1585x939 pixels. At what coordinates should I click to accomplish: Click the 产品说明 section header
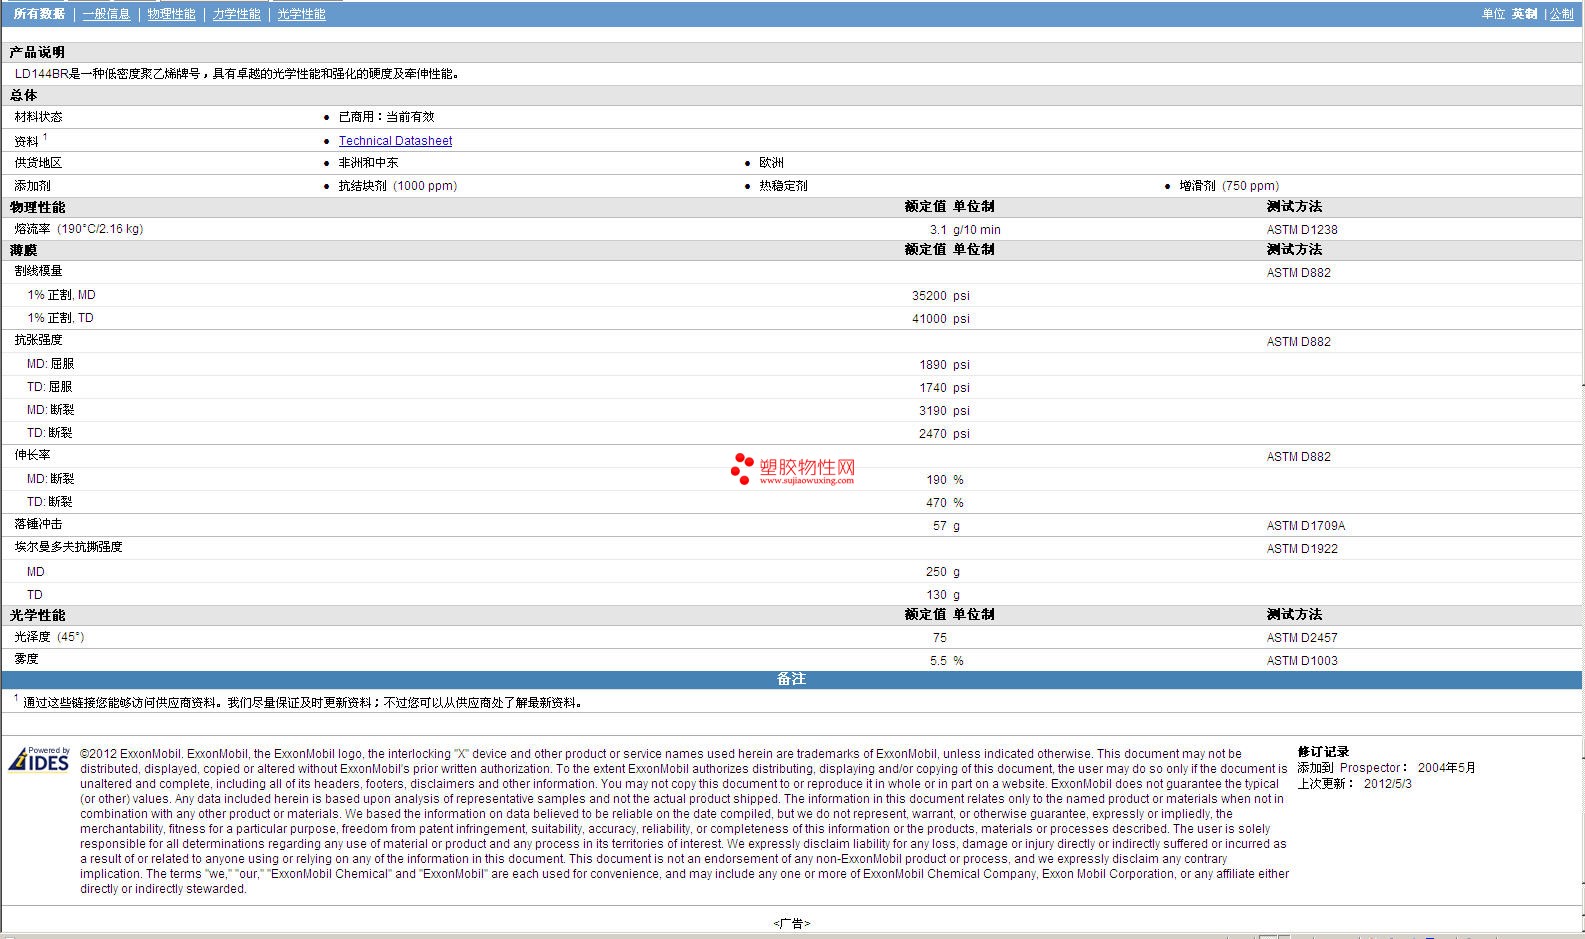point(37,52)
